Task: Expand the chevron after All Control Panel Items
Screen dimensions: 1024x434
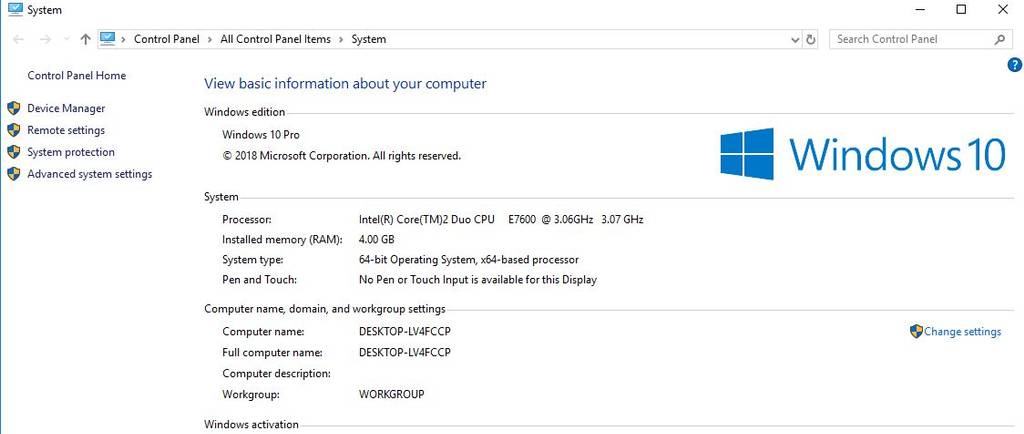Action: click(341, 39)
